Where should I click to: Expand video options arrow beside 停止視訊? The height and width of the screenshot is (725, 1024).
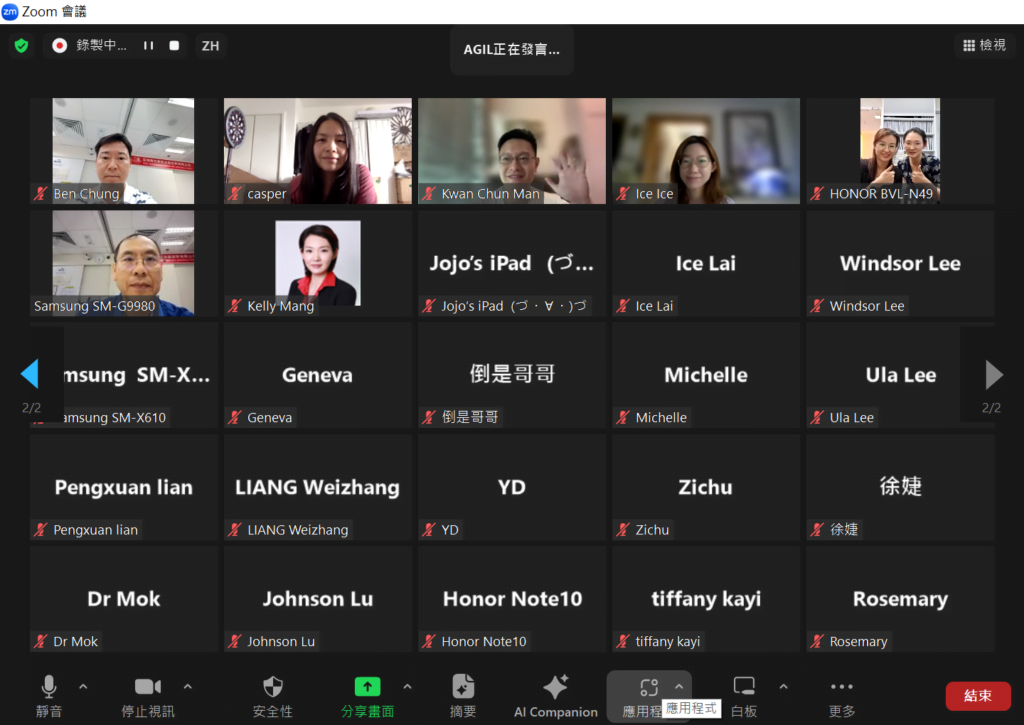pyautogui.click(x=188, y=687)
